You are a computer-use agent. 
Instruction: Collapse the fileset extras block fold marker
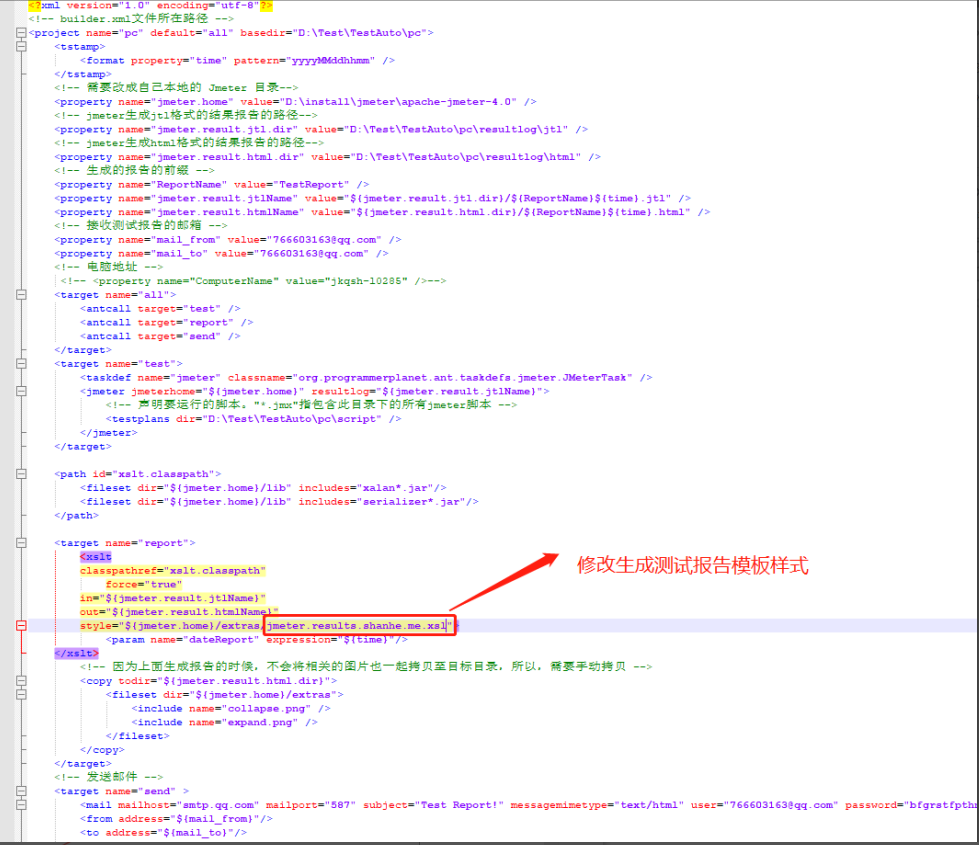coord(21,694)
